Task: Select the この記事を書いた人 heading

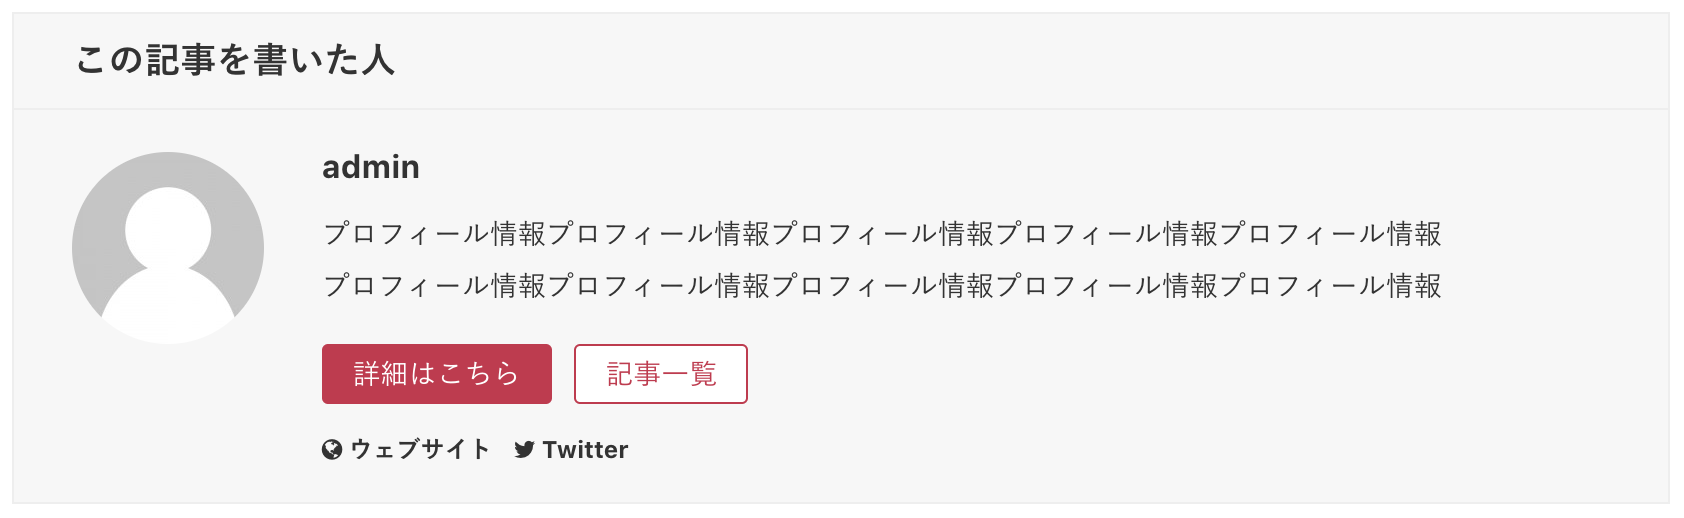Action: [235, 60]
